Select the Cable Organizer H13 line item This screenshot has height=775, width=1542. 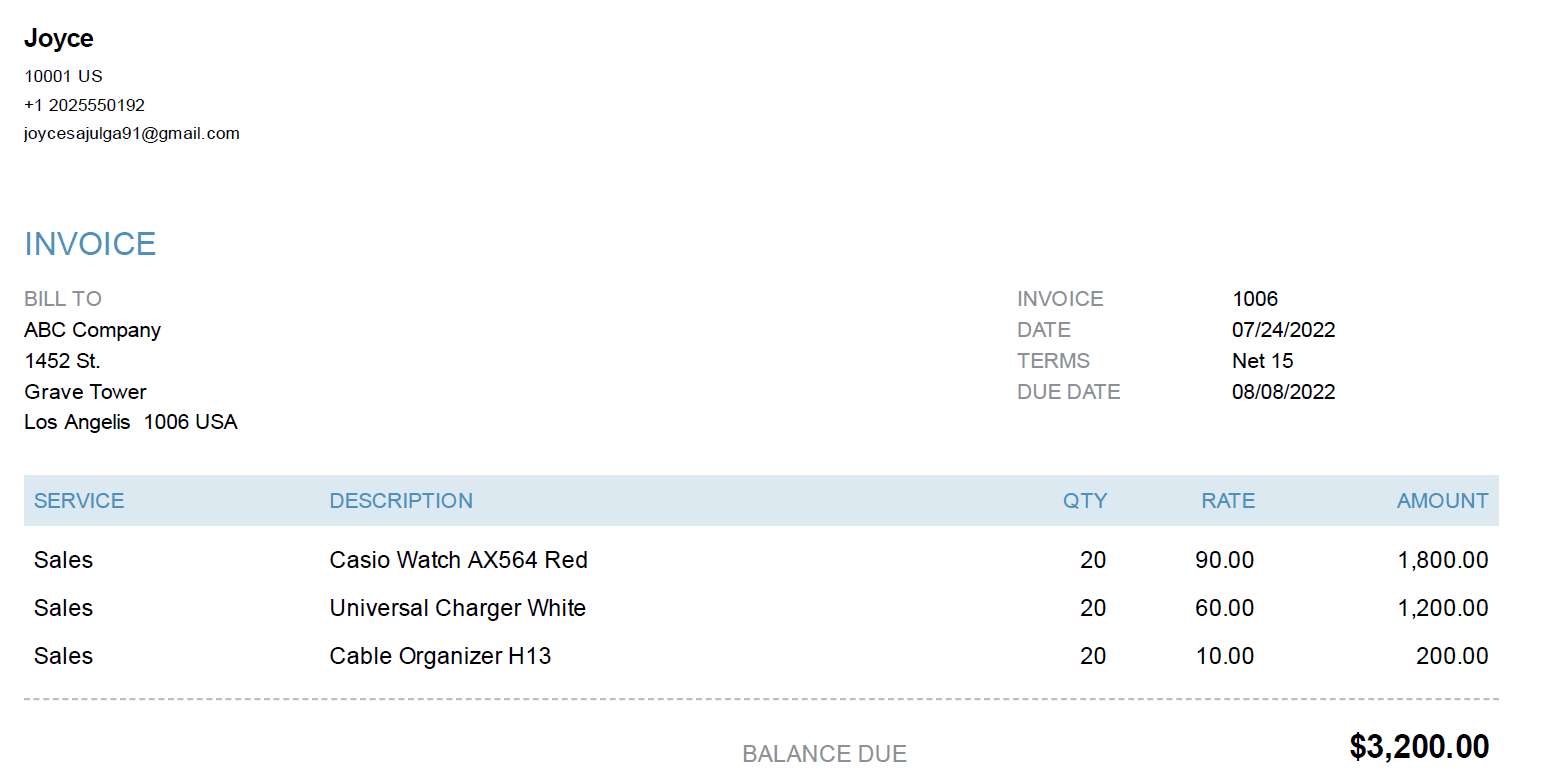tap(440, 656)
